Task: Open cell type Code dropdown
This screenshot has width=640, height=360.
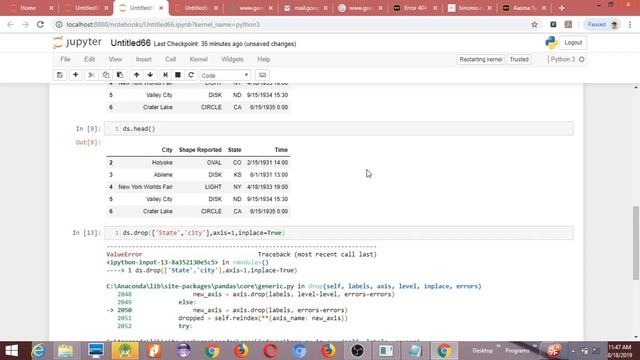Action: pos(225,75)
